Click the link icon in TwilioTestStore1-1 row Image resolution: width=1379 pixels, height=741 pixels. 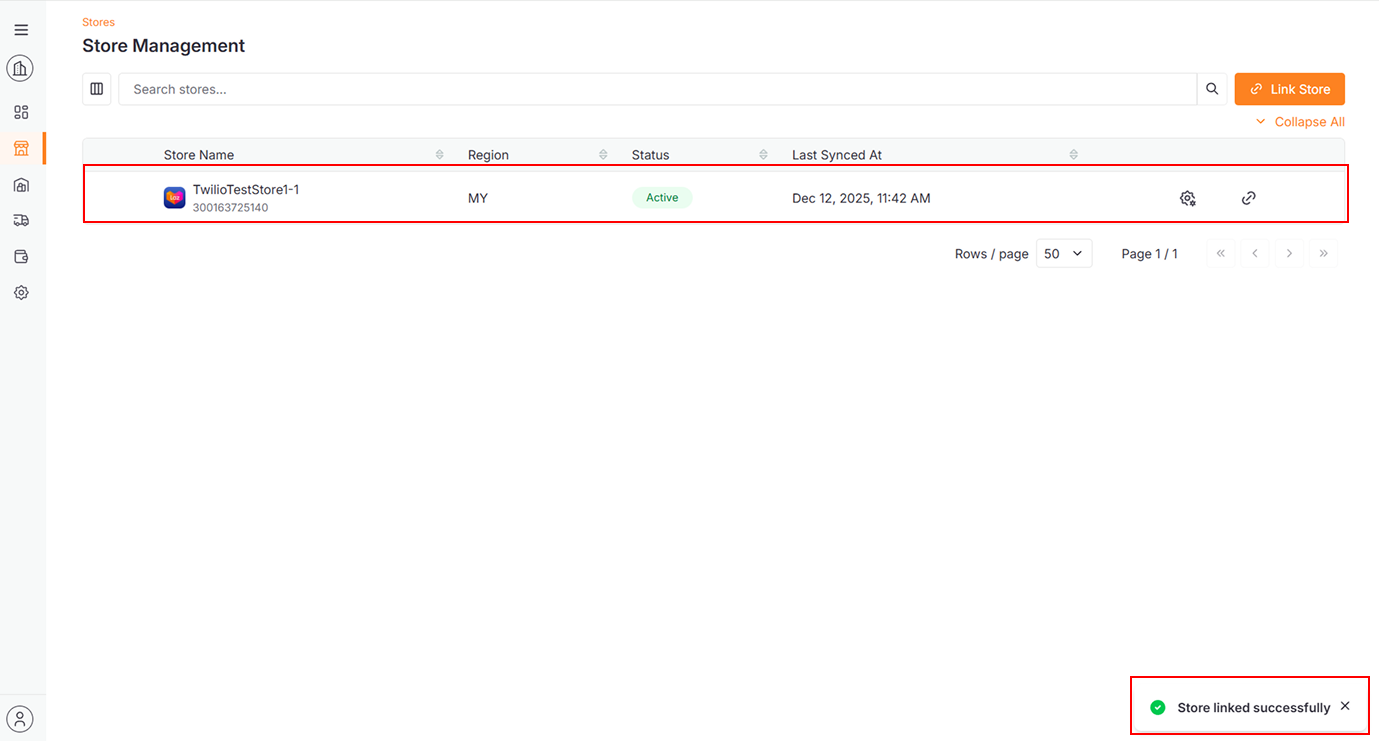pyautogui.click(x=1248, y=198)
